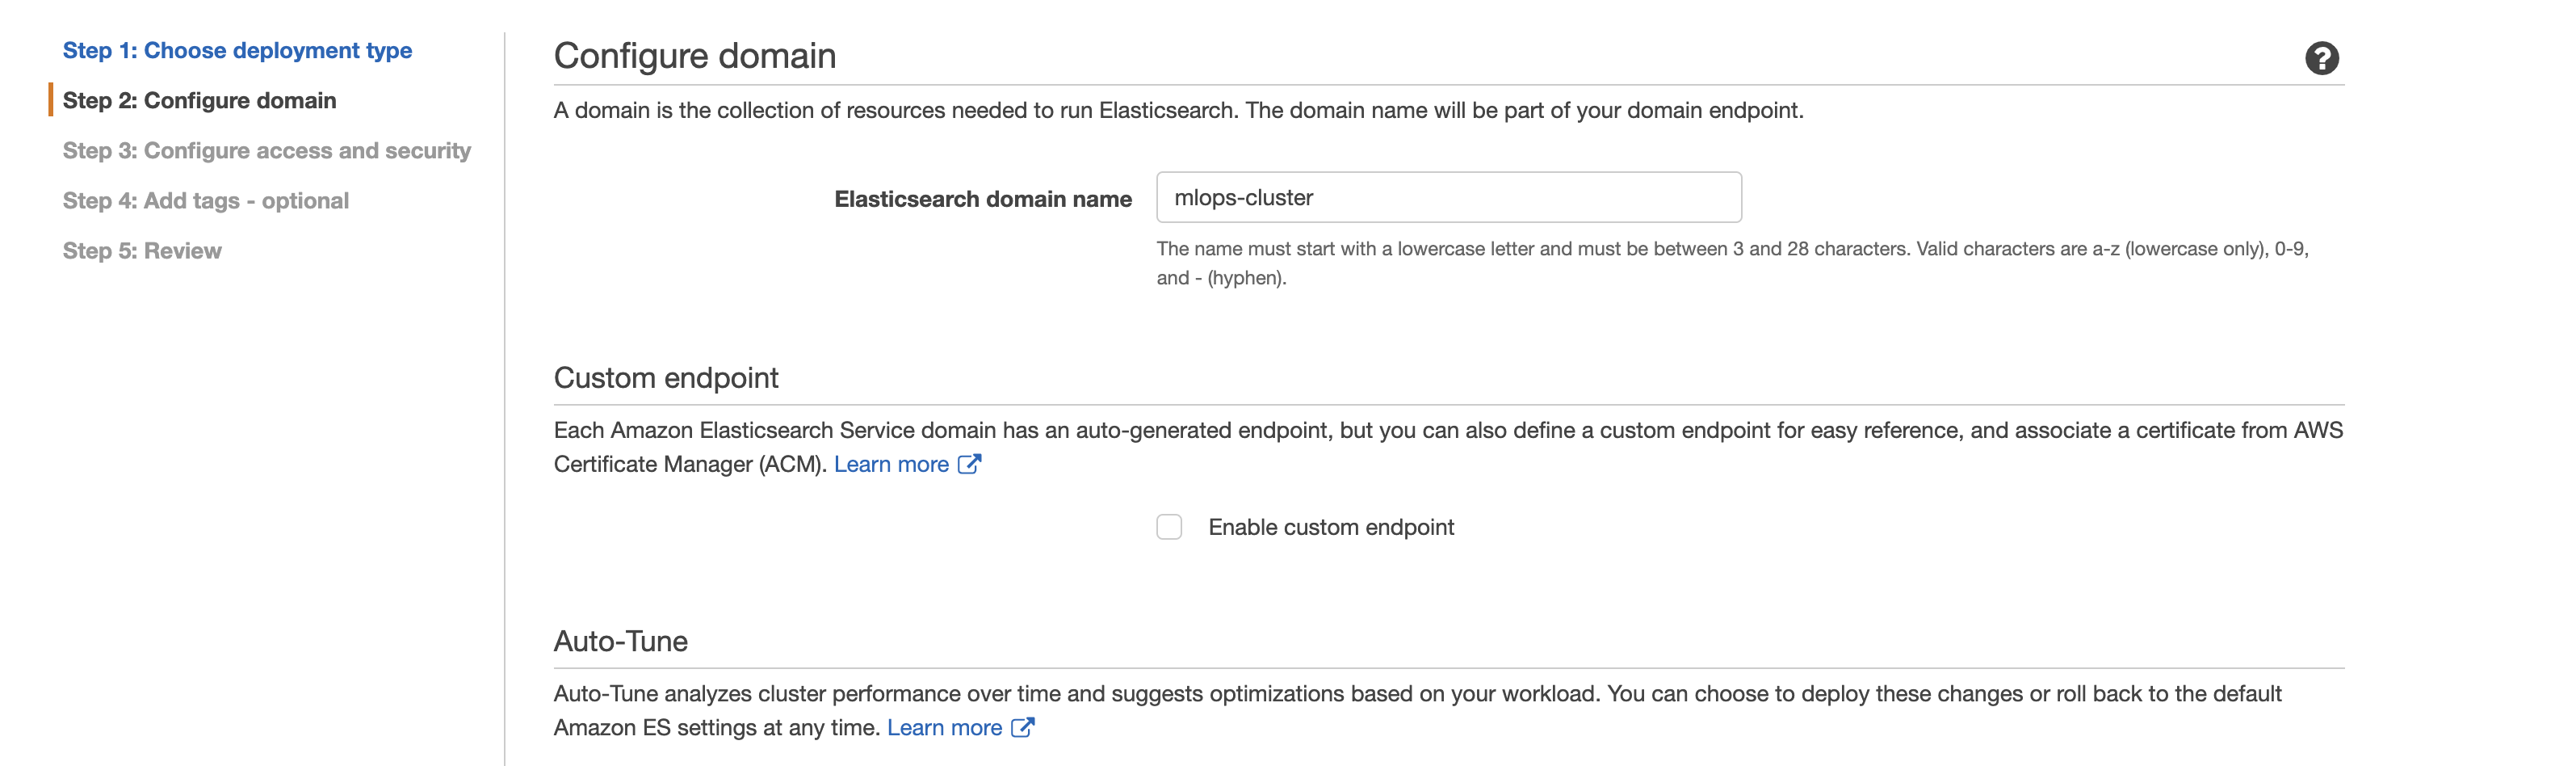Open Learn more link about Auto-Tune
The height and width of the screenshot is (766, 2576).
(943, 727)
